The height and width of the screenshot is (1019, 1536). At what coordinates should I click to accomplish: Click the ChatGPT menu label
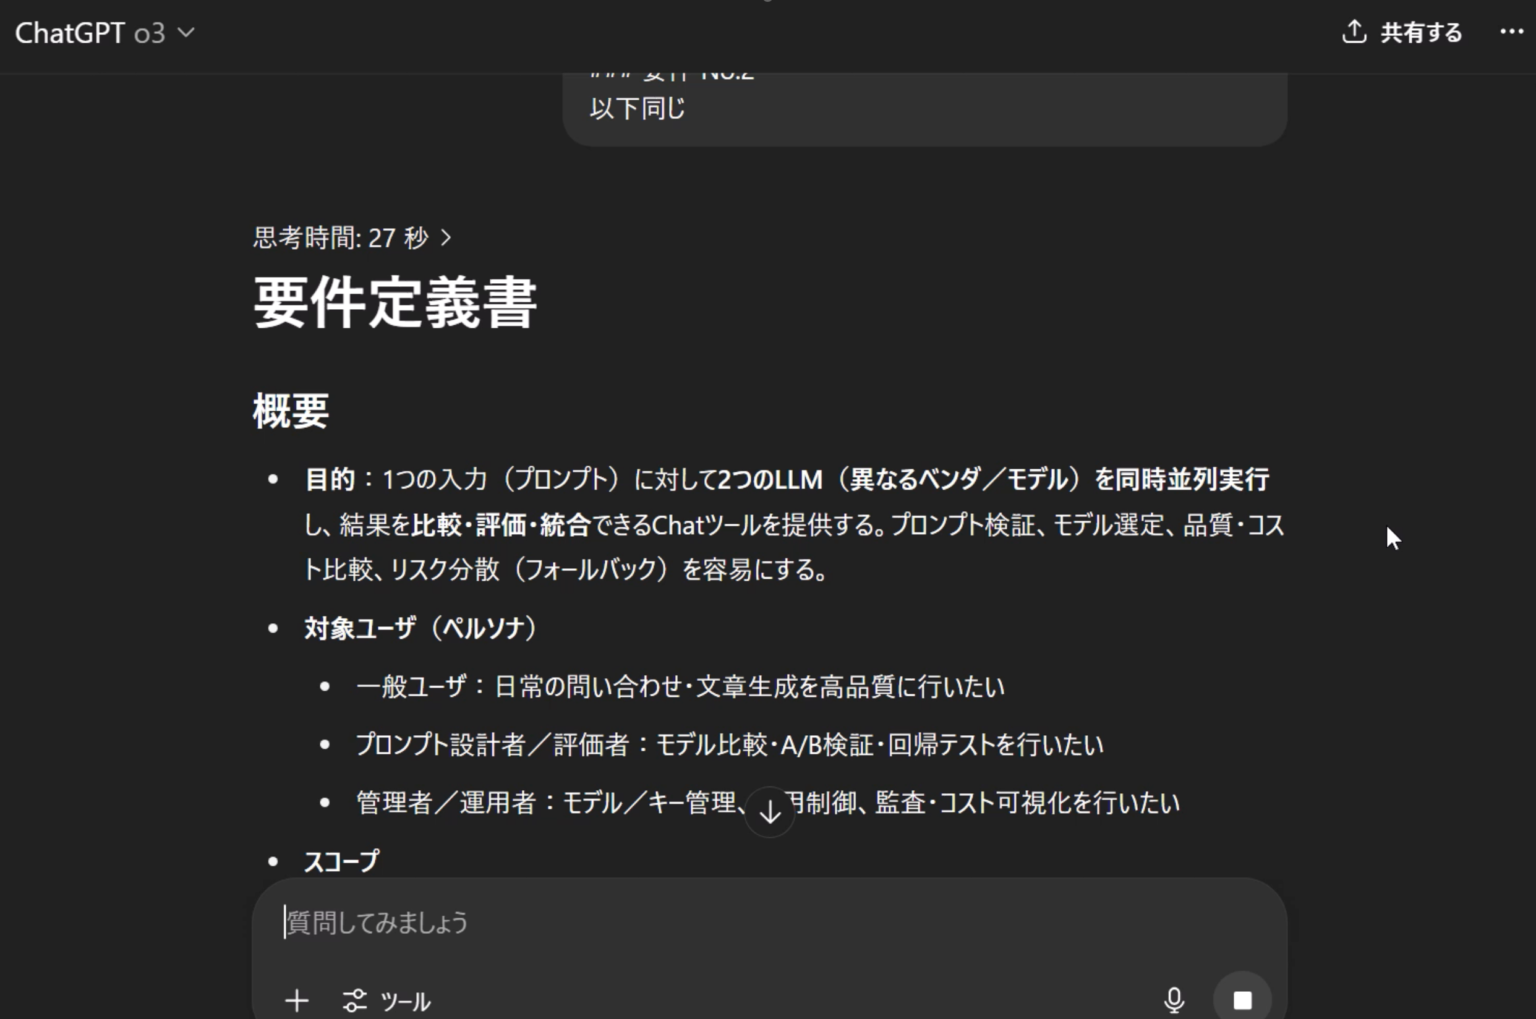coord(70,32)
